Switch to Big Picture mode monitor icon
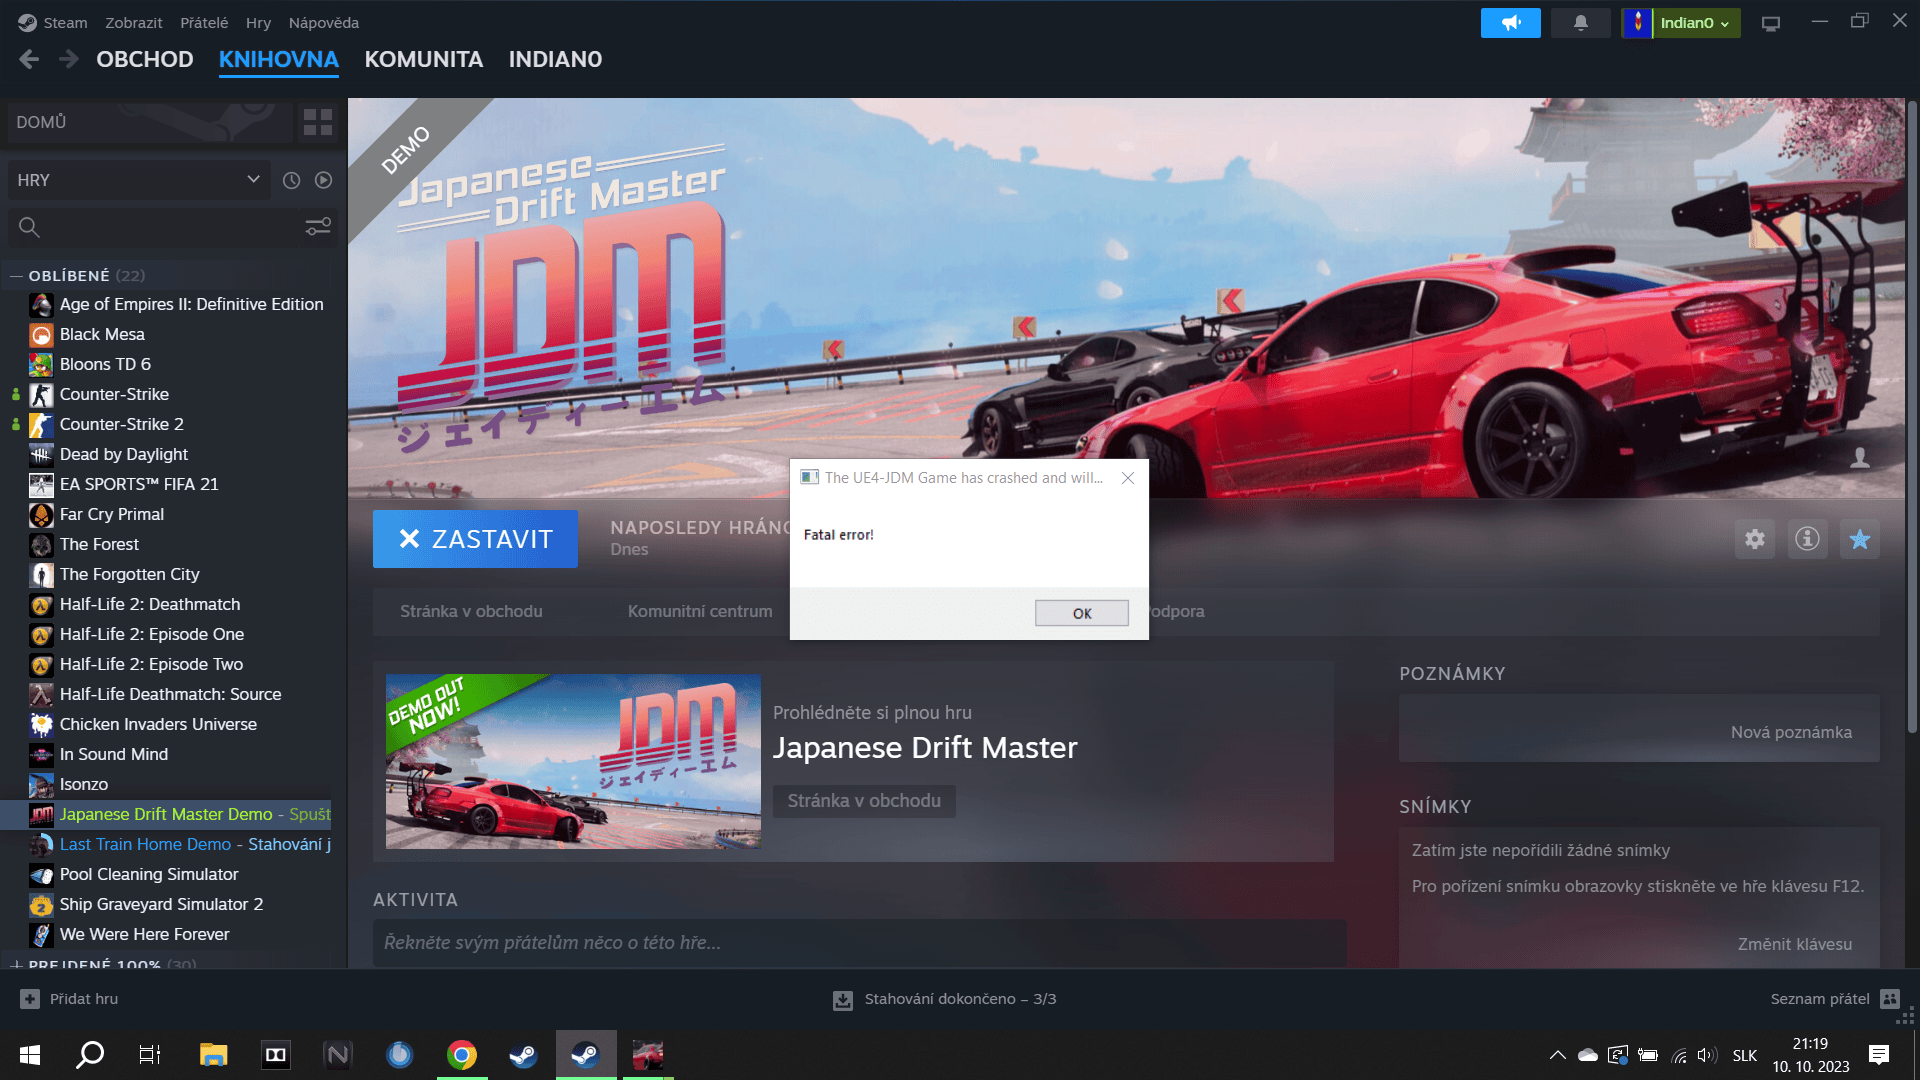The height and width of the screenshot is (1080, 1920). (x=1771, y=23)
